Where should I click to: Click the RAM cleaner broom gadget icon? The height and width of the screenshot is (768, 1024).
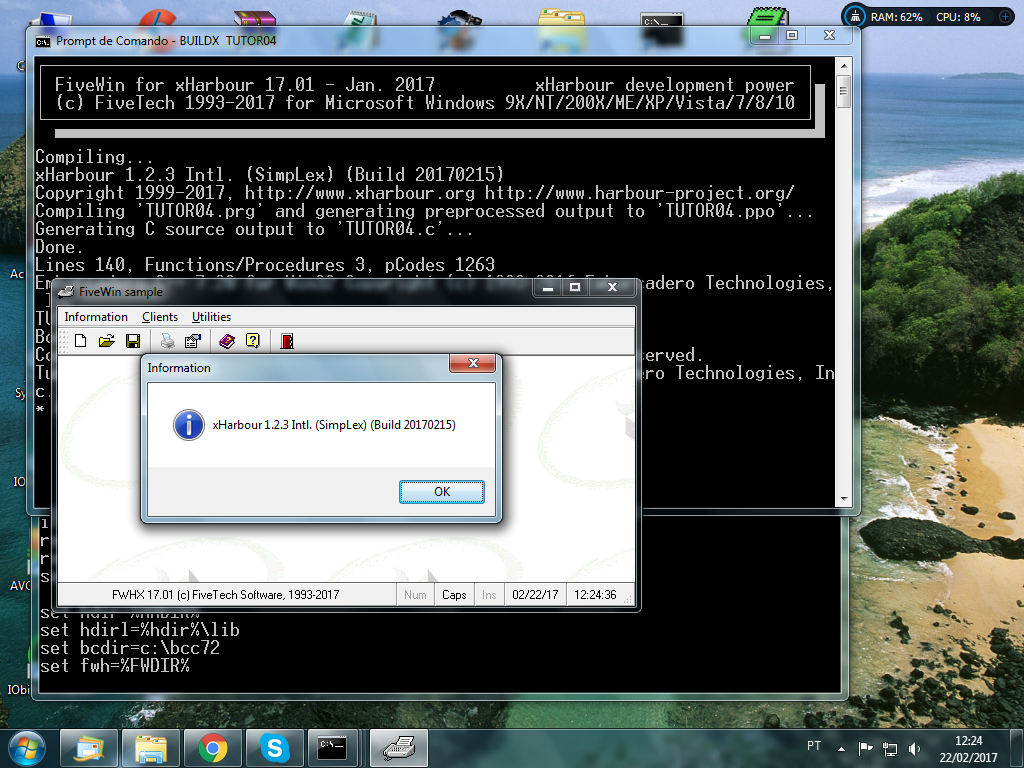click(x=855, y=16)
